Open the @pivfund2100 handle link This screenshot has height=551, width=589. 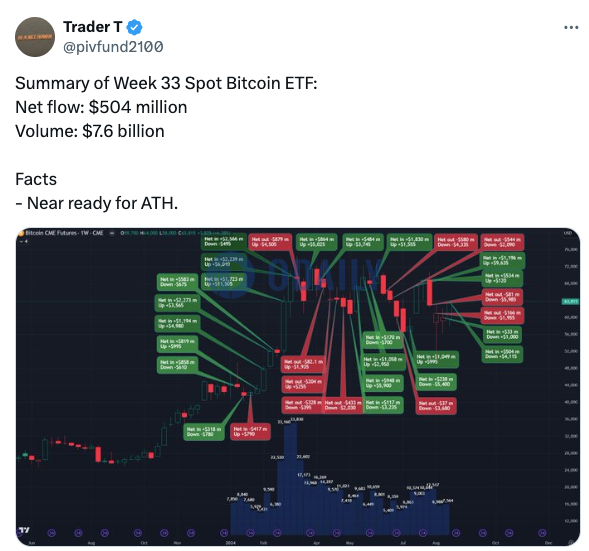(113, 47)
